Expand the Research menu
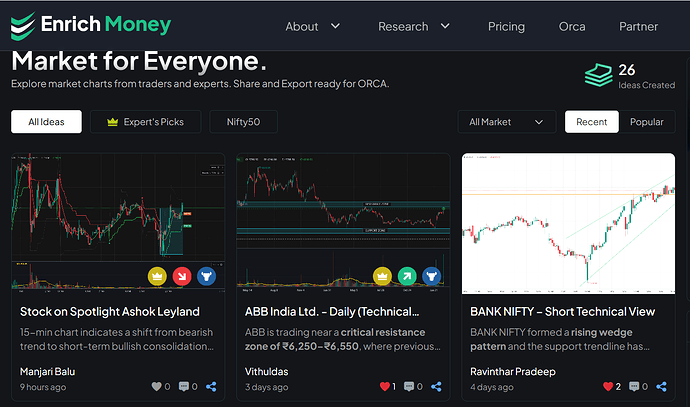This screenshot has width=690, height=407. [413, 26]
